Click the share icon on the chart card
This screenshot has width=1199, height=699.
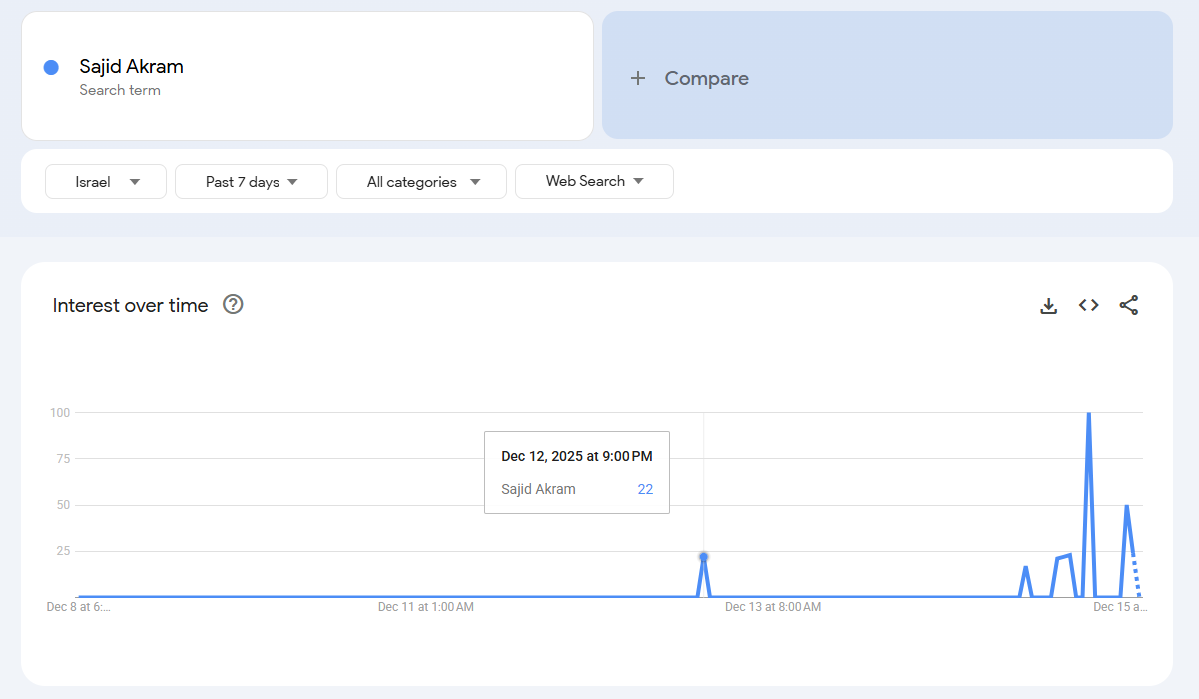(1128, 306)
